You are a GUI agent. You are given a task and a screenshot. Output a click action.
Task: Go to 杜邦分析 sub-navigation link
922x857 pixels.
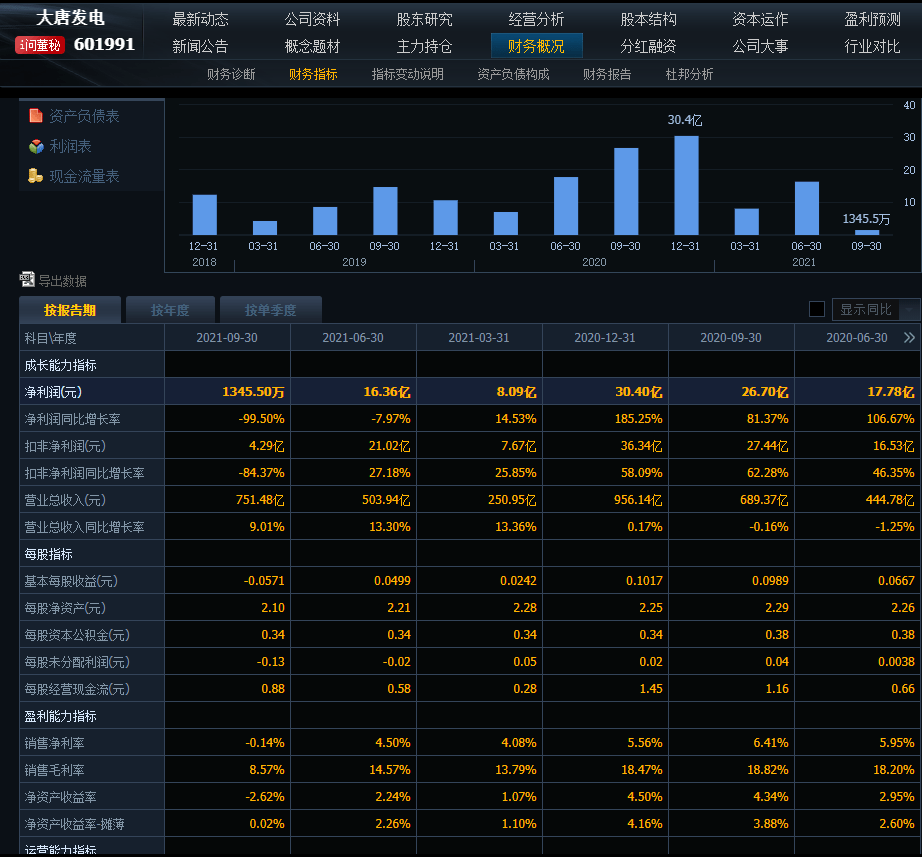click(x=689, y=74)
